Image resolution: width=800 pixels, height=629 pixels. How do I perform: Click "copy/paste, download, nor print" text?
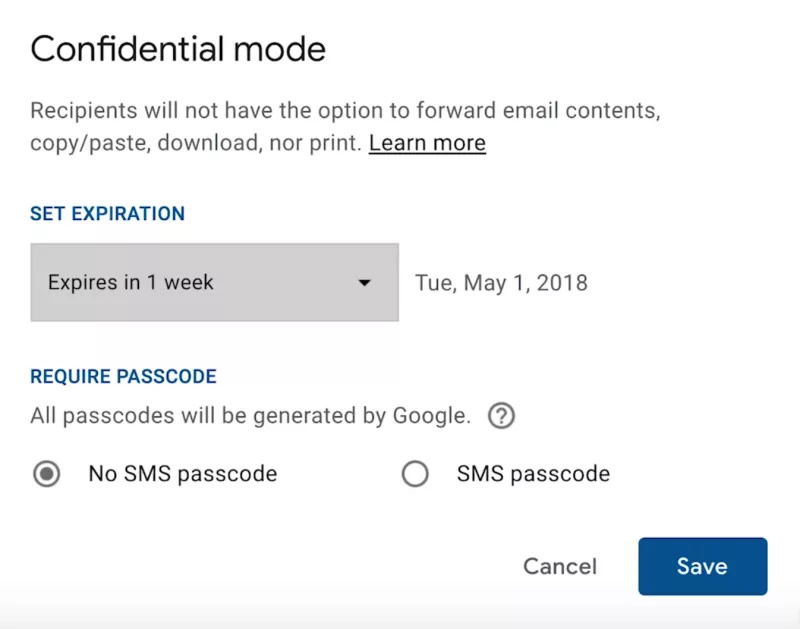coord(195,143)
